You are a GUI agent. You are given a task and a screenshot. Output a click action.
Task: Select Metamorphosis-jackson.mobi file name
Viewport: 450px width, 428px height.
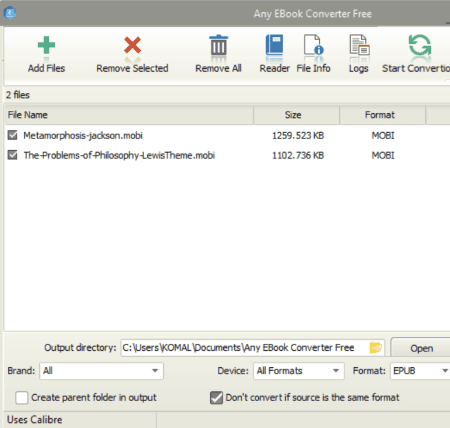coord(83,135)
